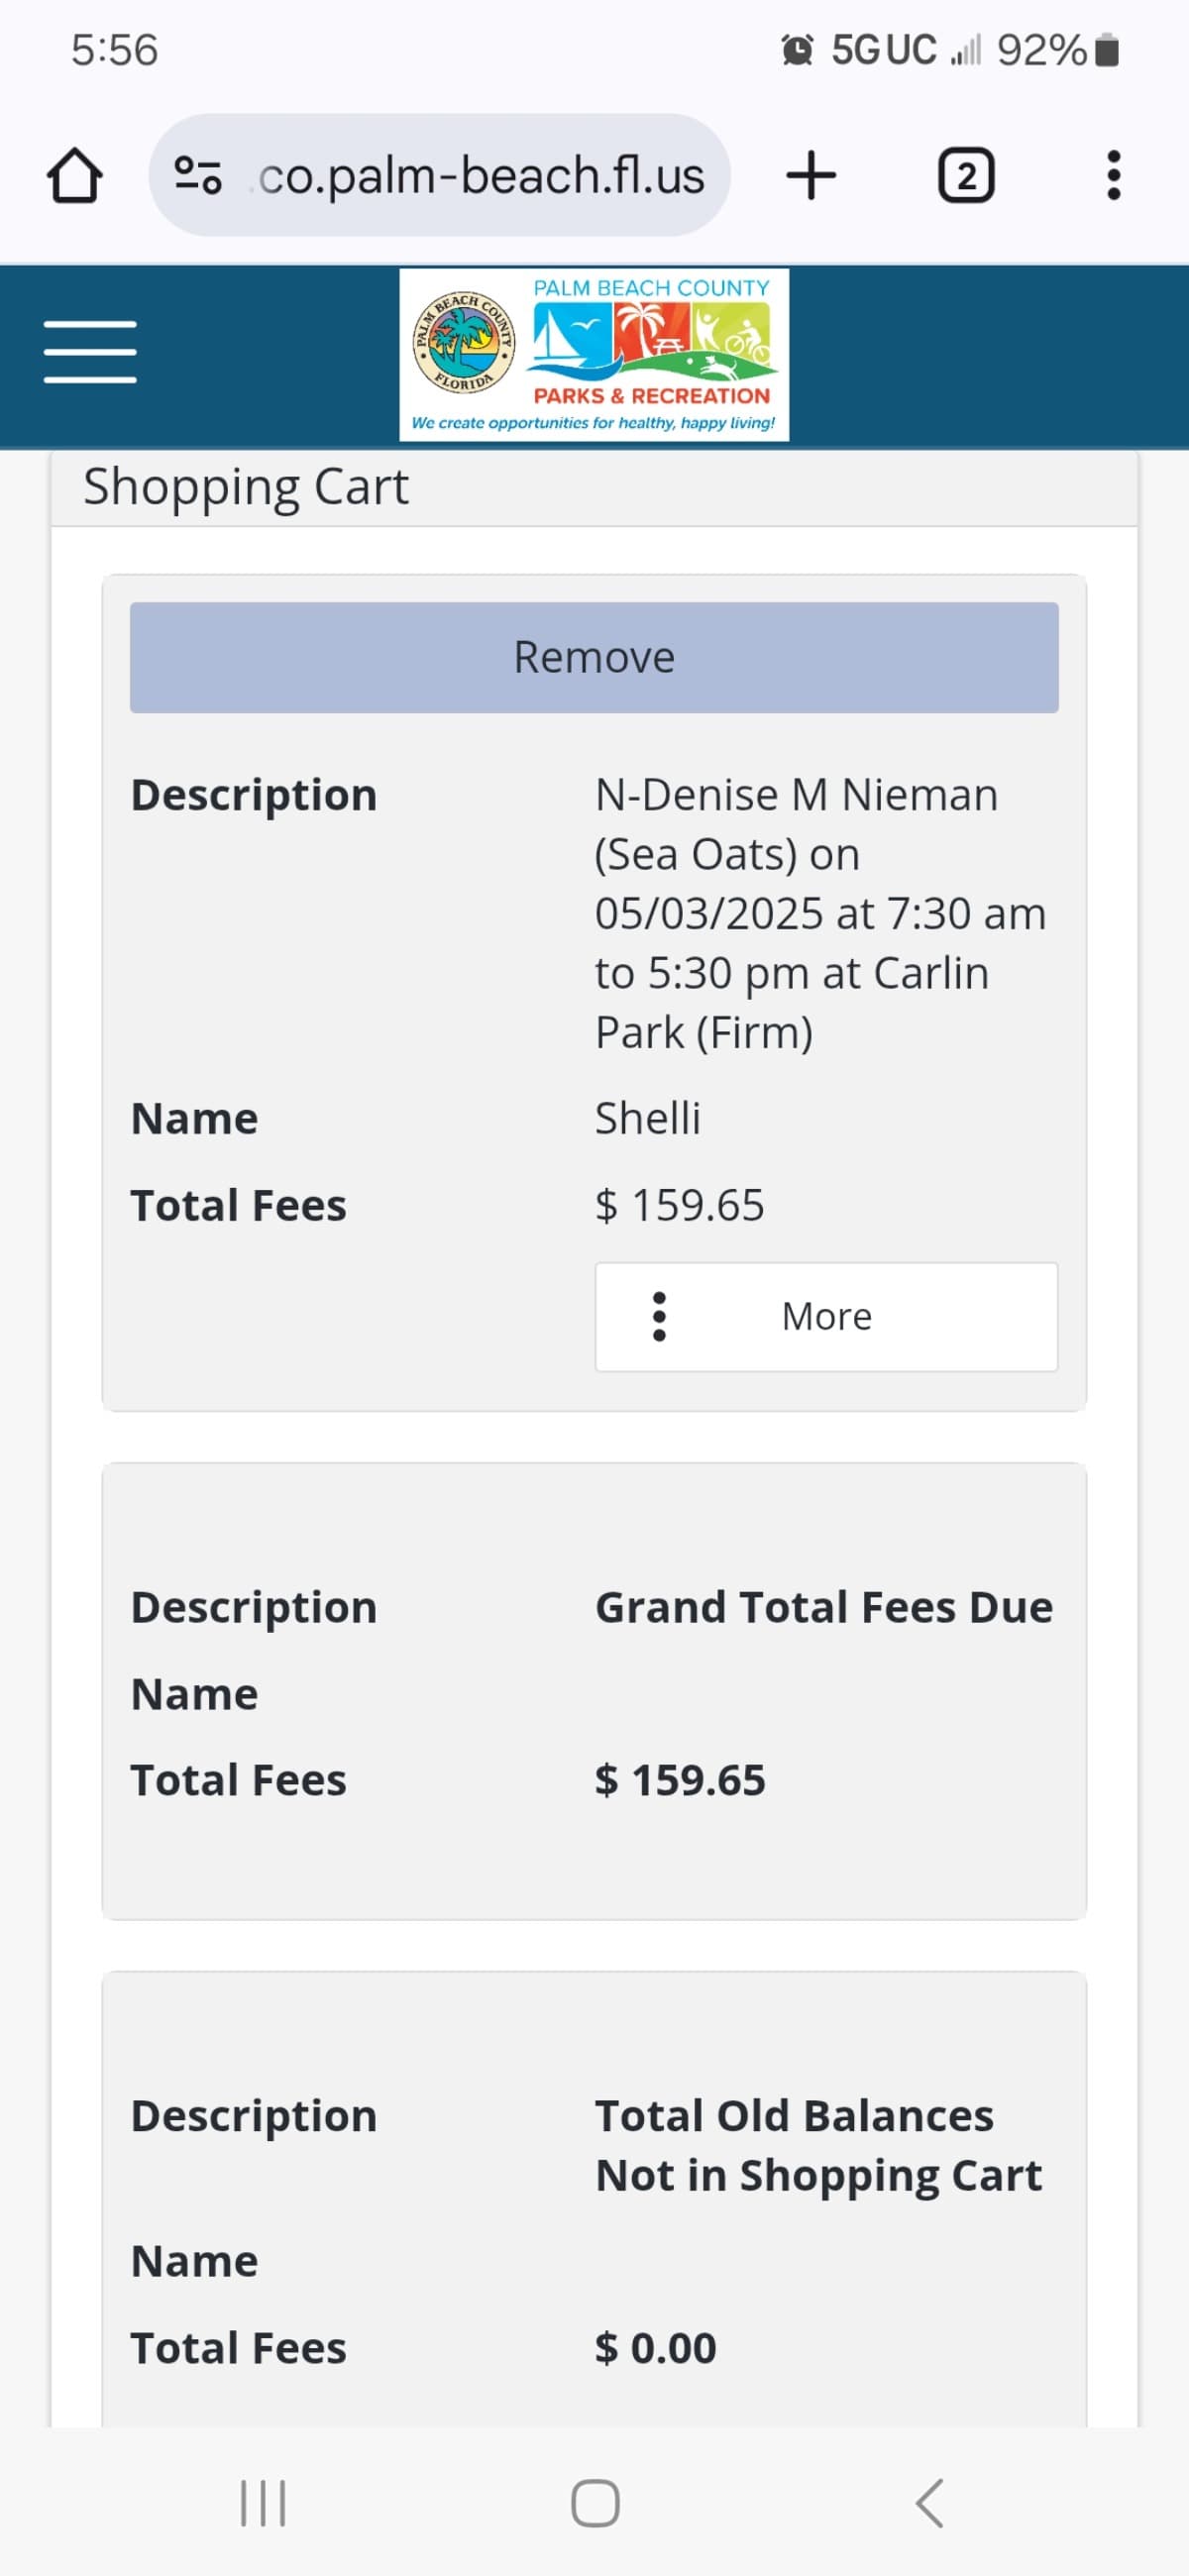Tap the palm-beach URL address bar

click(480, 176)
